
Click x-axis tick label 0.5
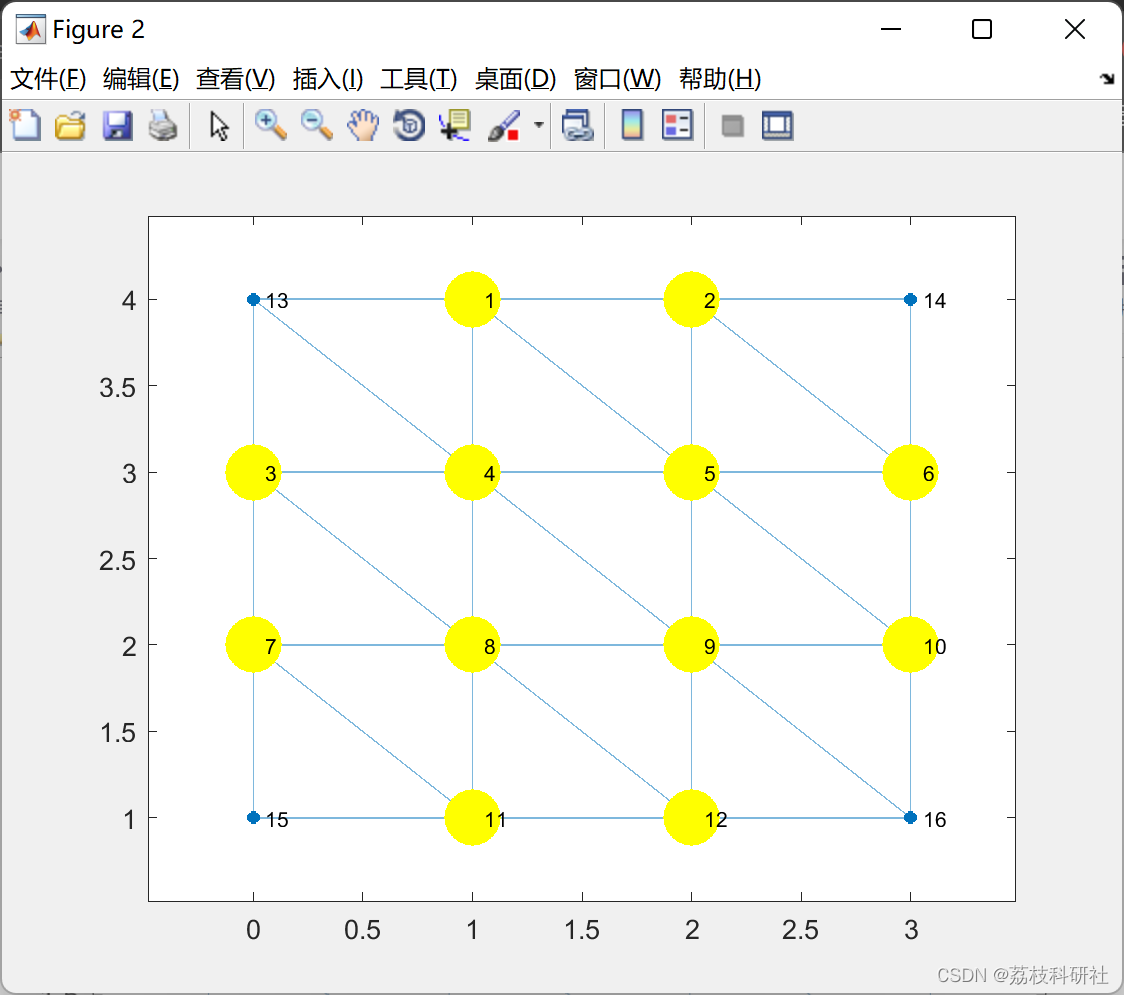[x=363, y=930]
